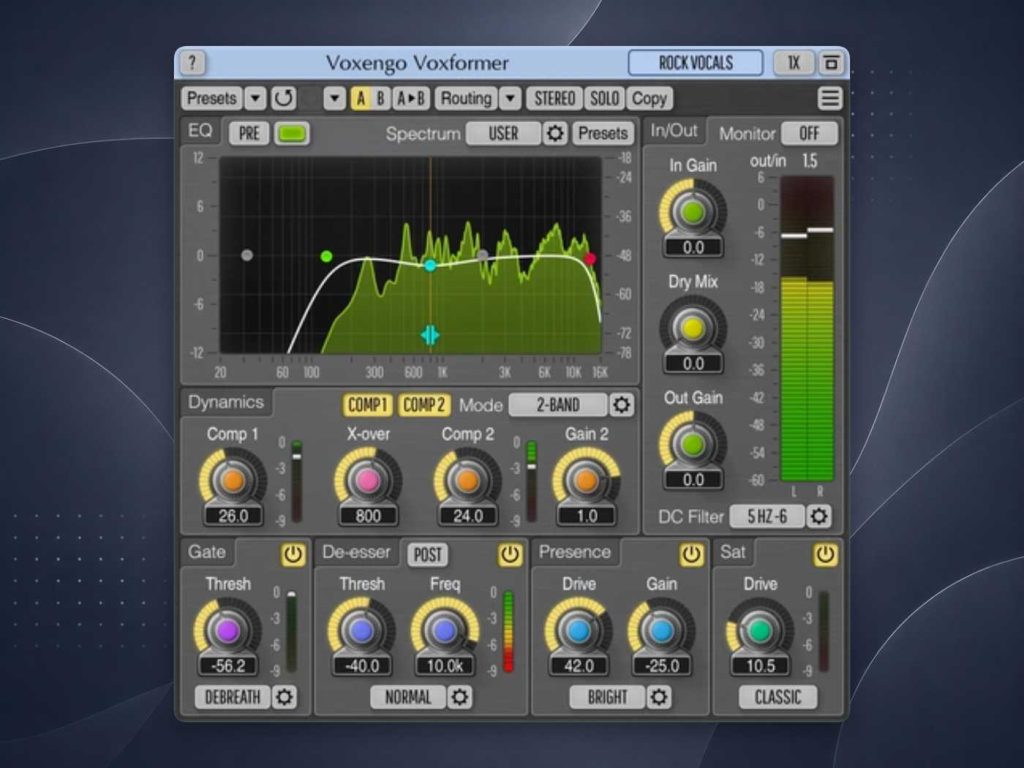Click the STEREO channel button
Image resolution: width=1024 pixels, height=768 pixels.
point(554,99)
